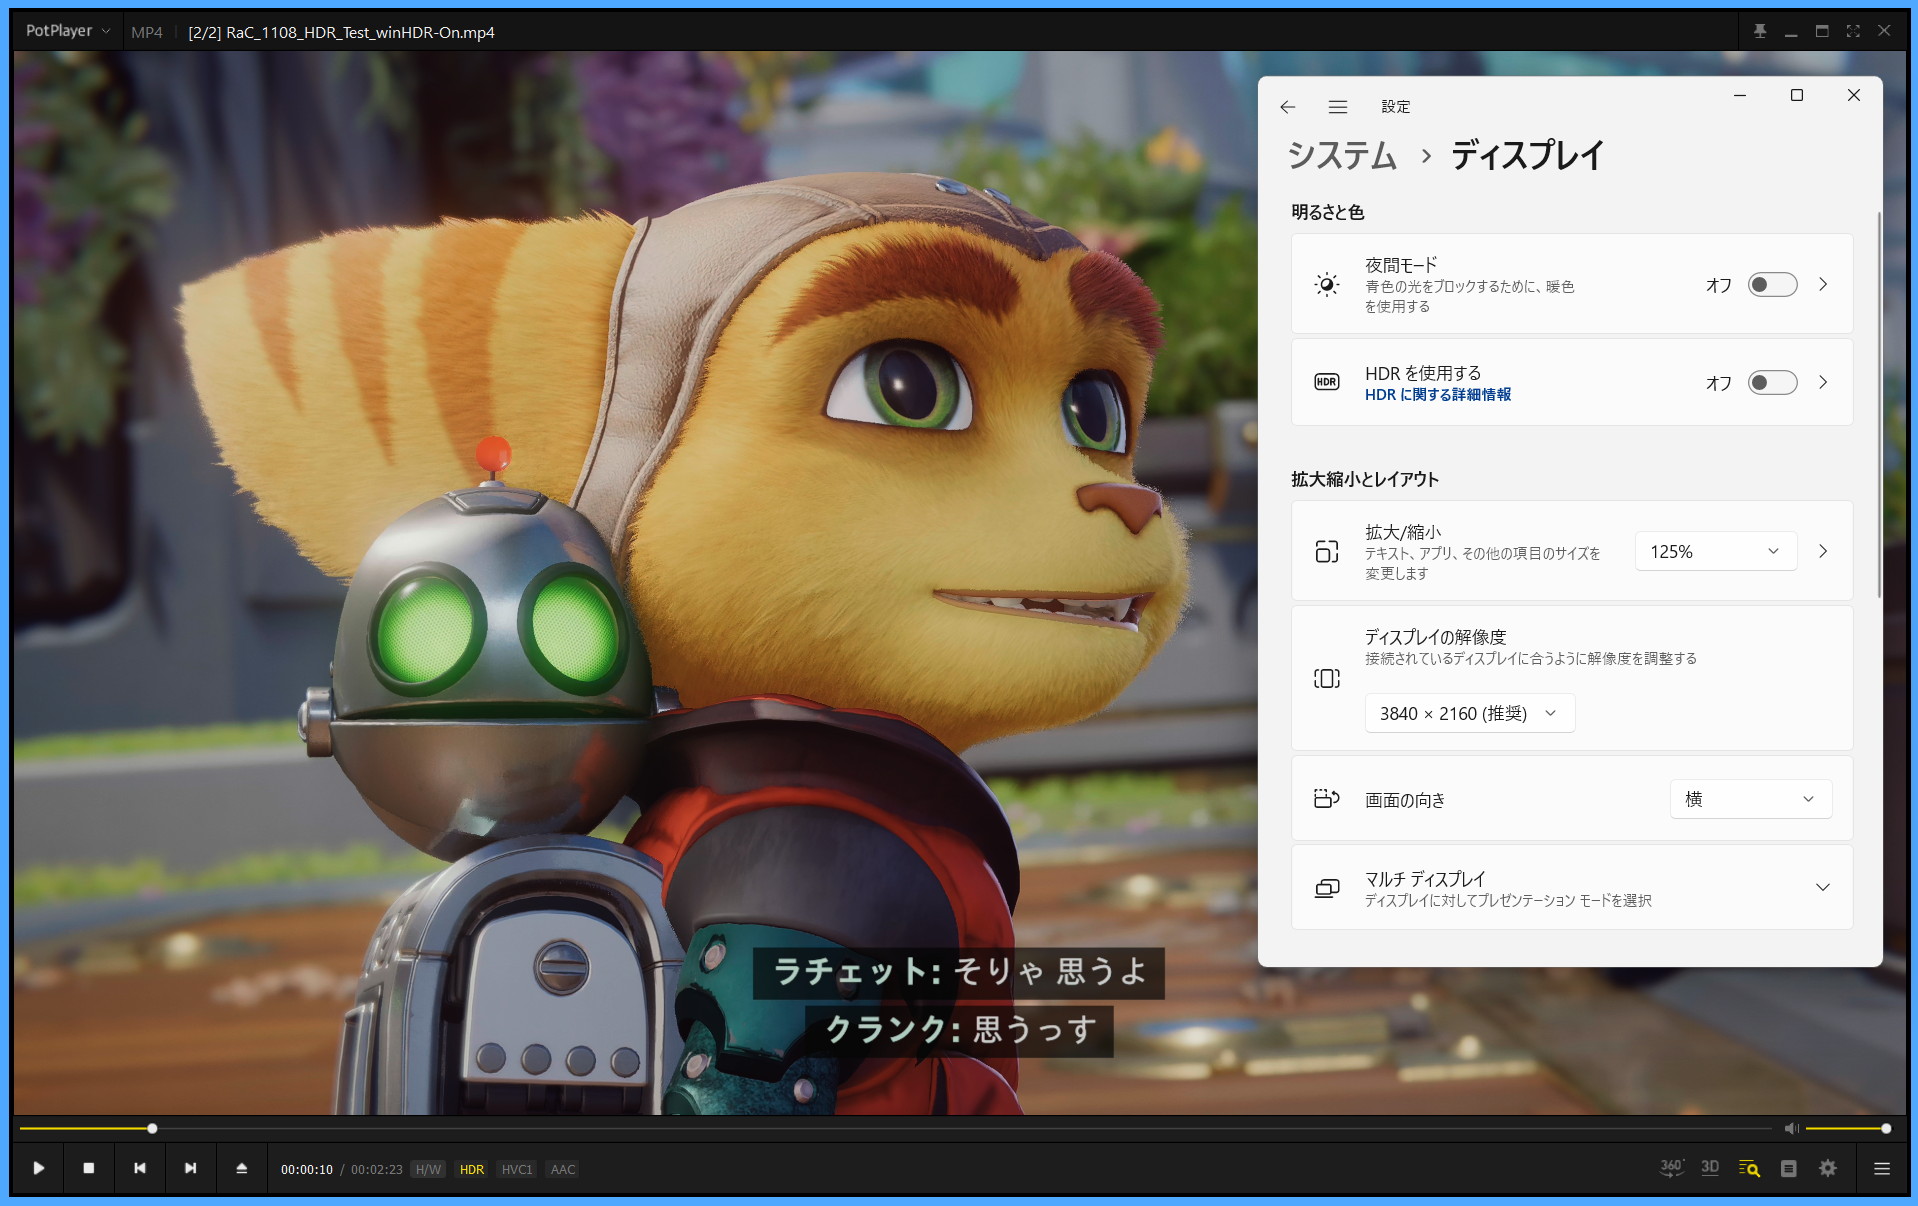The width and height of the screenshot is (1918, 1206).
Task: Open the HDR に関する詳細情報 link
Action: (1438, 395)
